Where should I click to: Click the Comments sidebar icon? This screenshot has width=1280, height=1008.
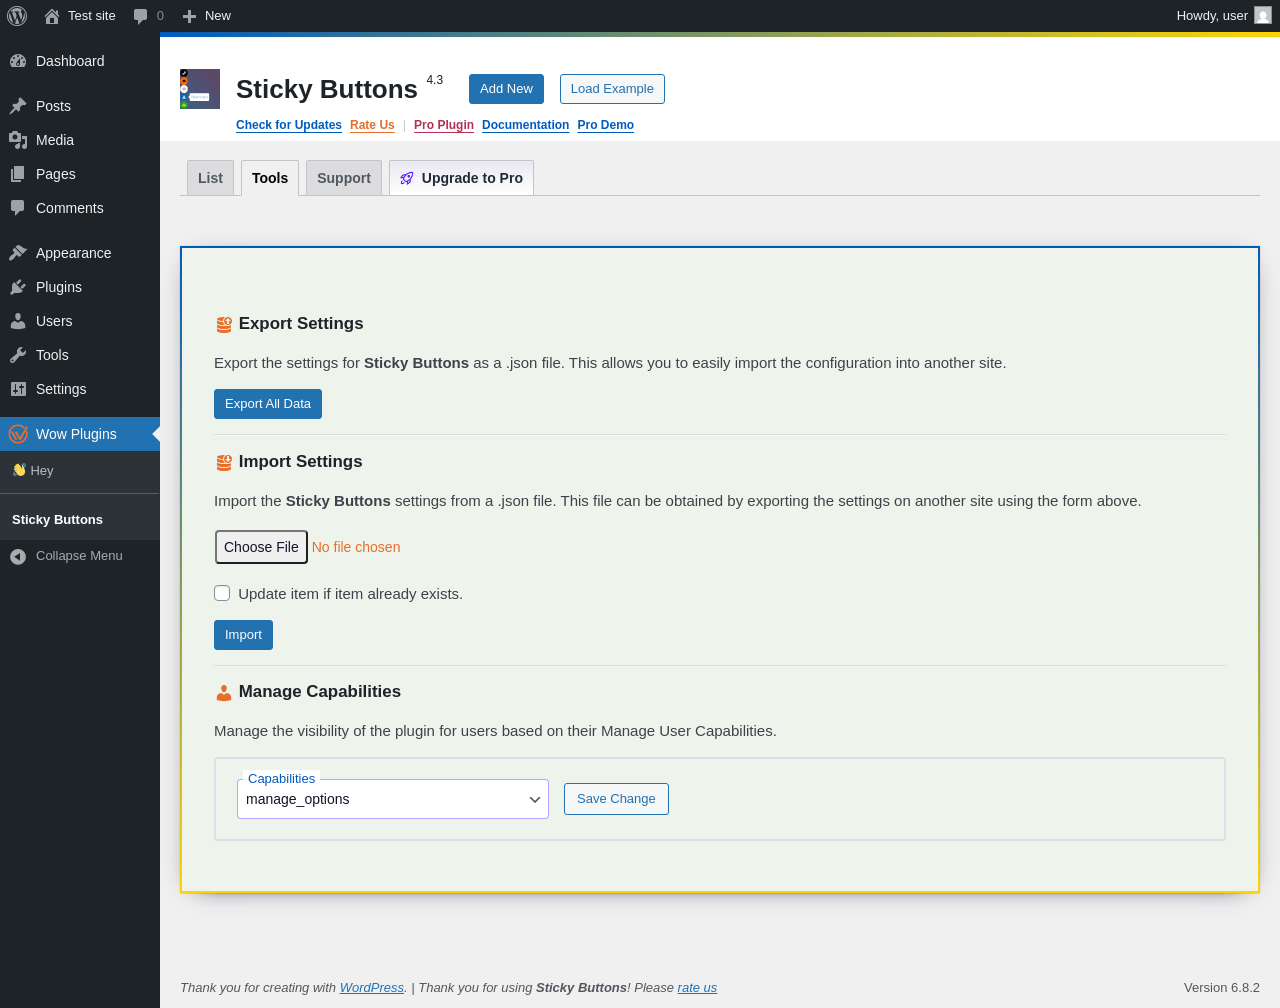(x=18, y=208)
